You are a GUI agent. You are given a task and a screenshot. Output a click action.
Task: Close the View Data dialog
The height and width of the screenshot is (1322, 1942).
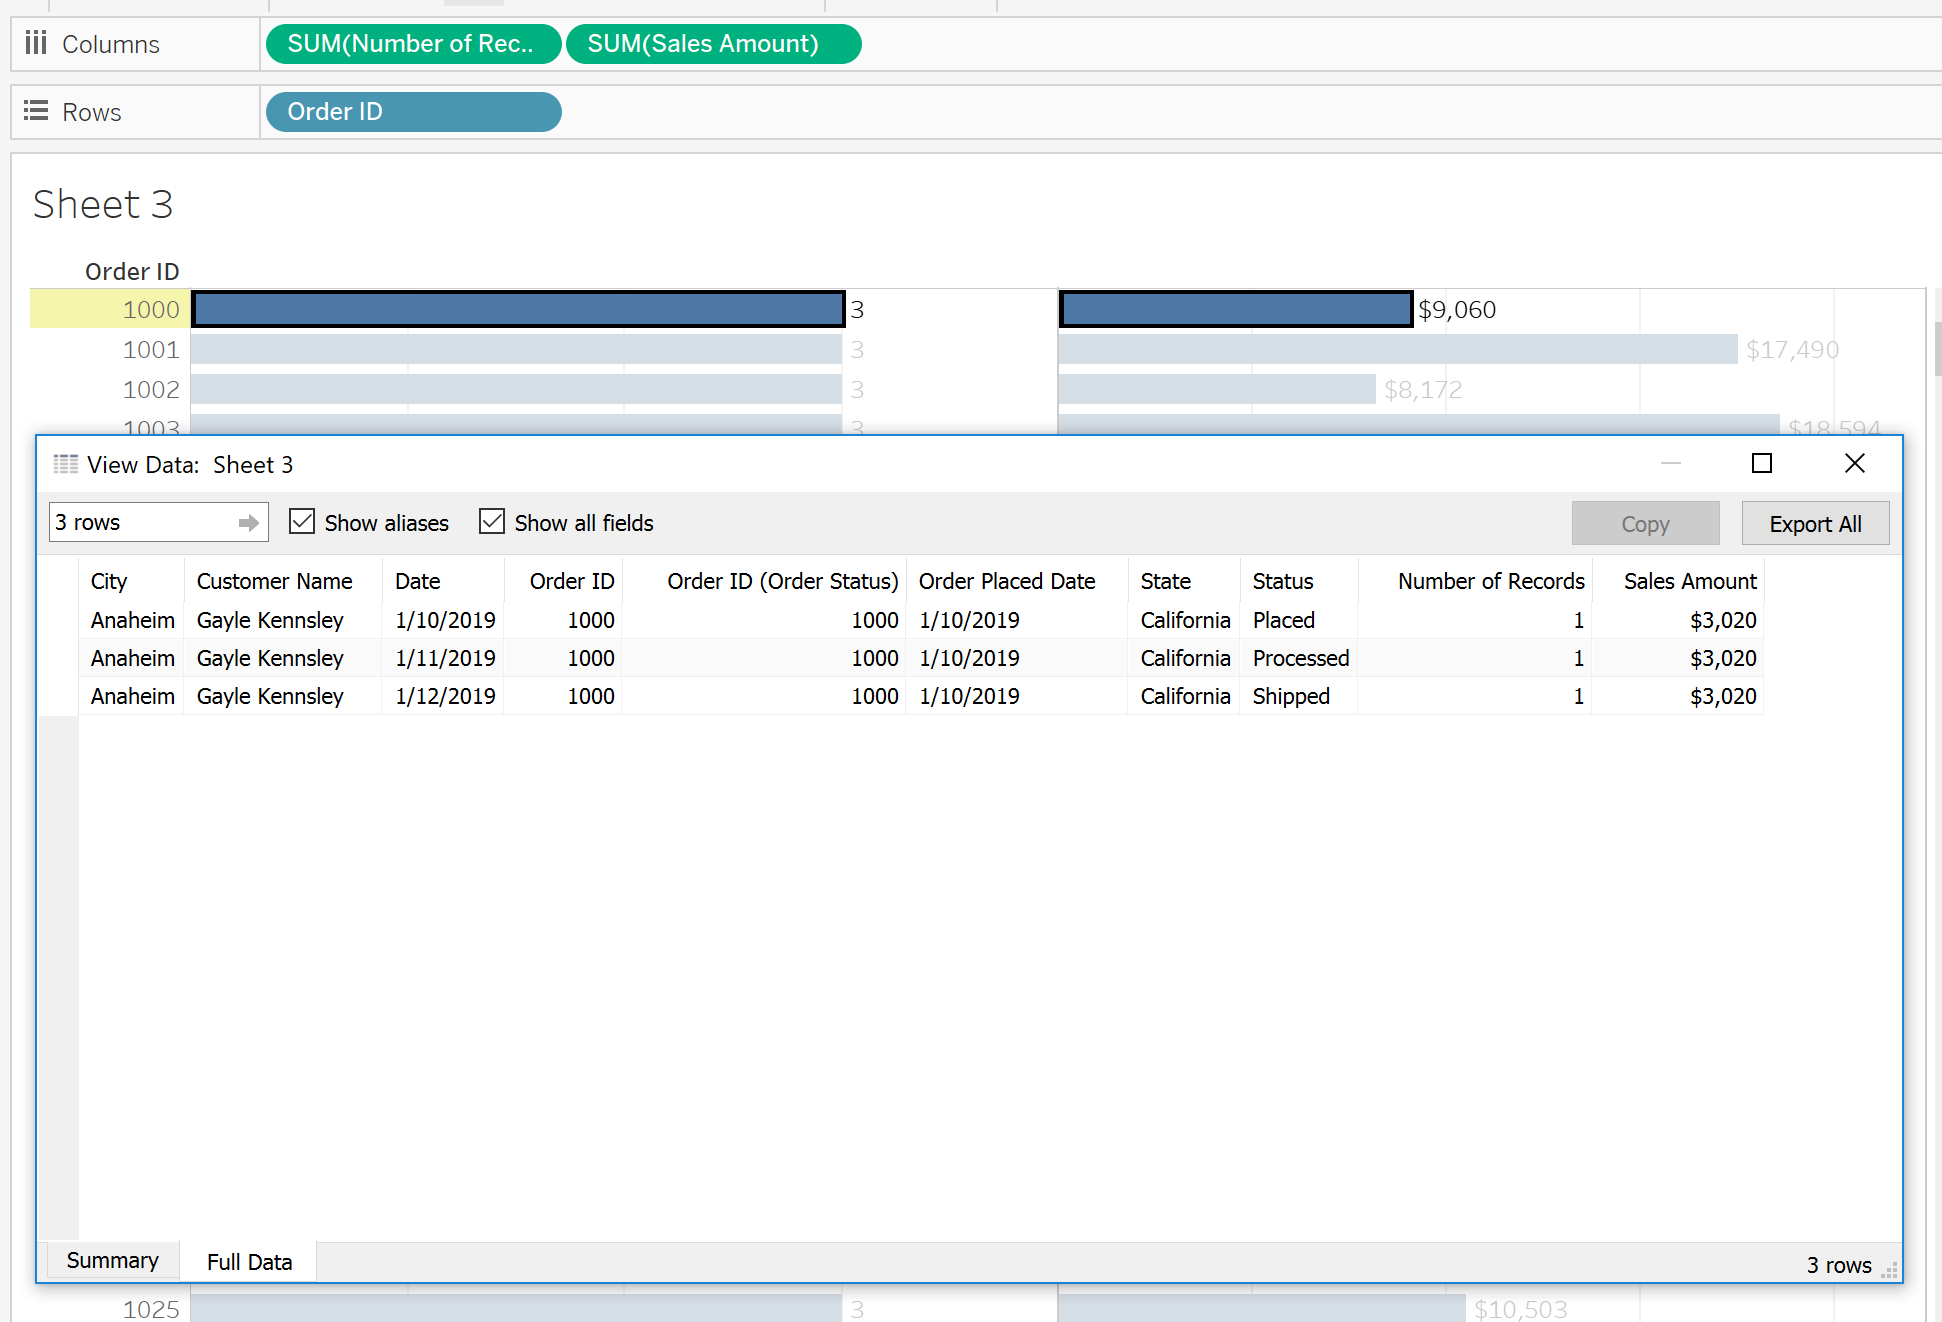1855,463
